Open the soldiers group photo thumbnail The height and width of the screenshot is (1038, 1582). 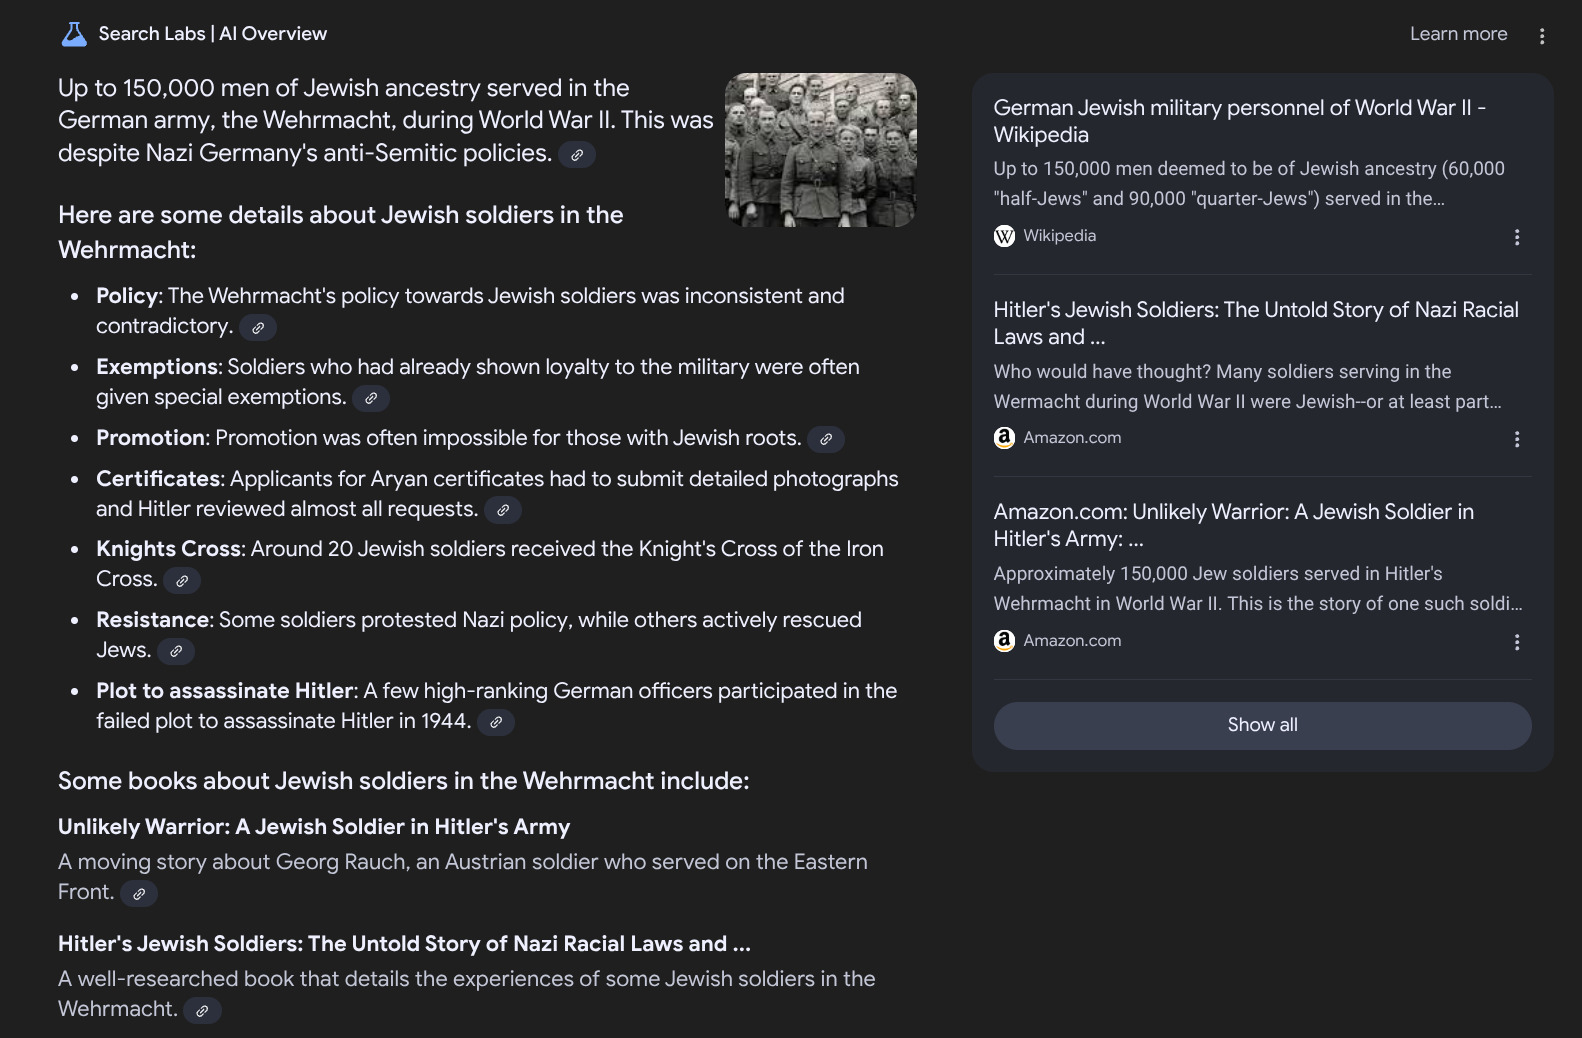(x=820, y=150)
